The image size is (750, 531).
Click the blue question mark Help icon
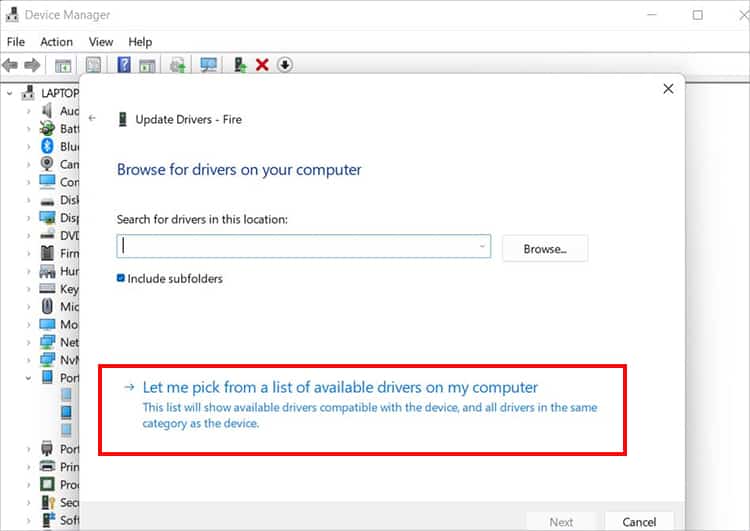(124, 65)
